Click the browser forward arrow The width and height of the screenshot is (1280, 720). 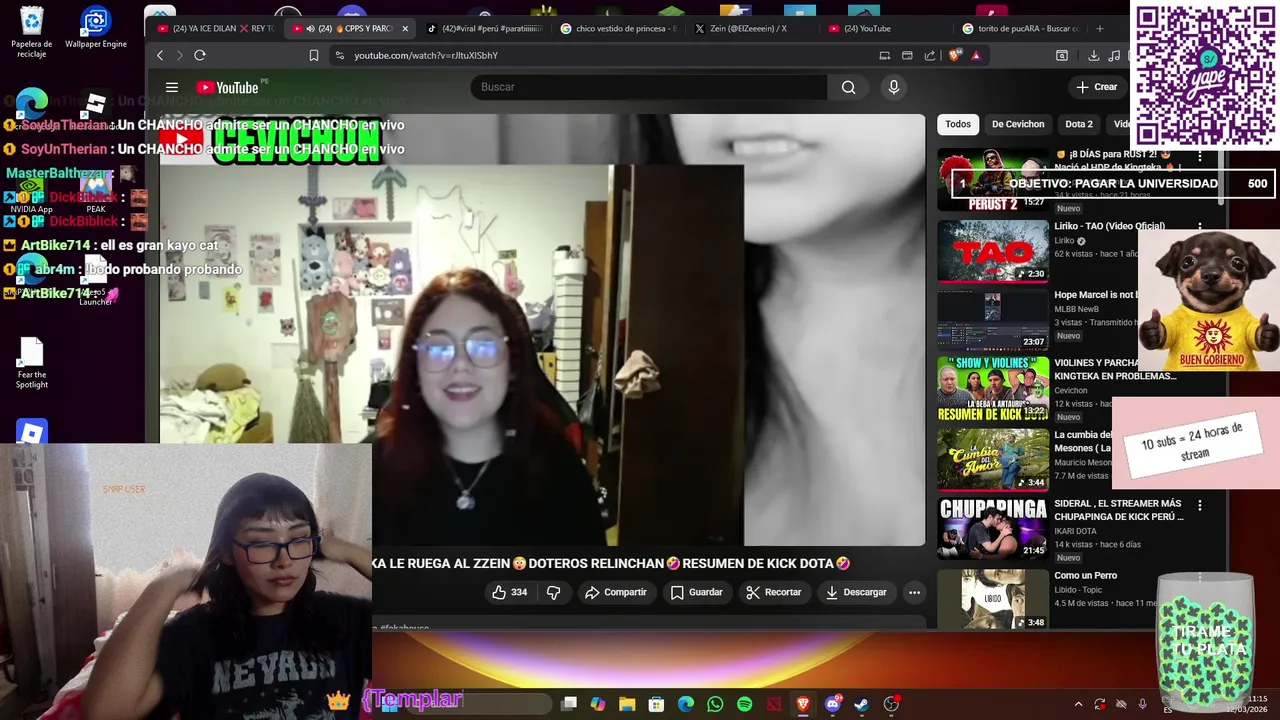[179, 55]
